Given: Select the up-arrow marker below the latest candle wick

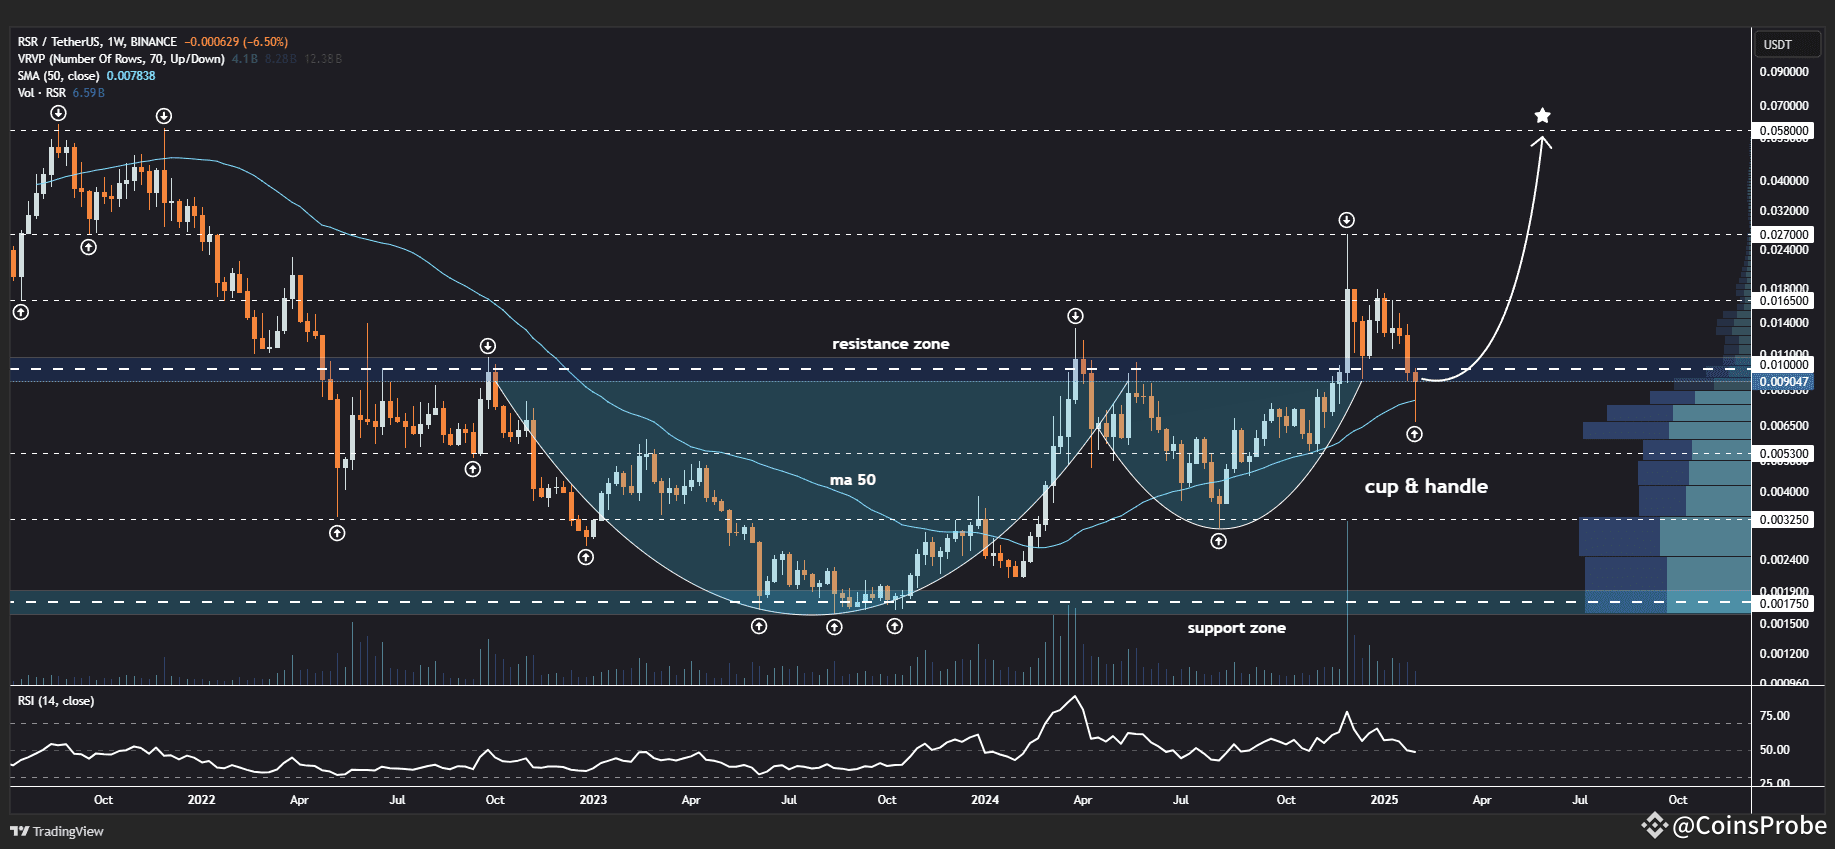Looking at the screenshot, I should [1414, 434].
